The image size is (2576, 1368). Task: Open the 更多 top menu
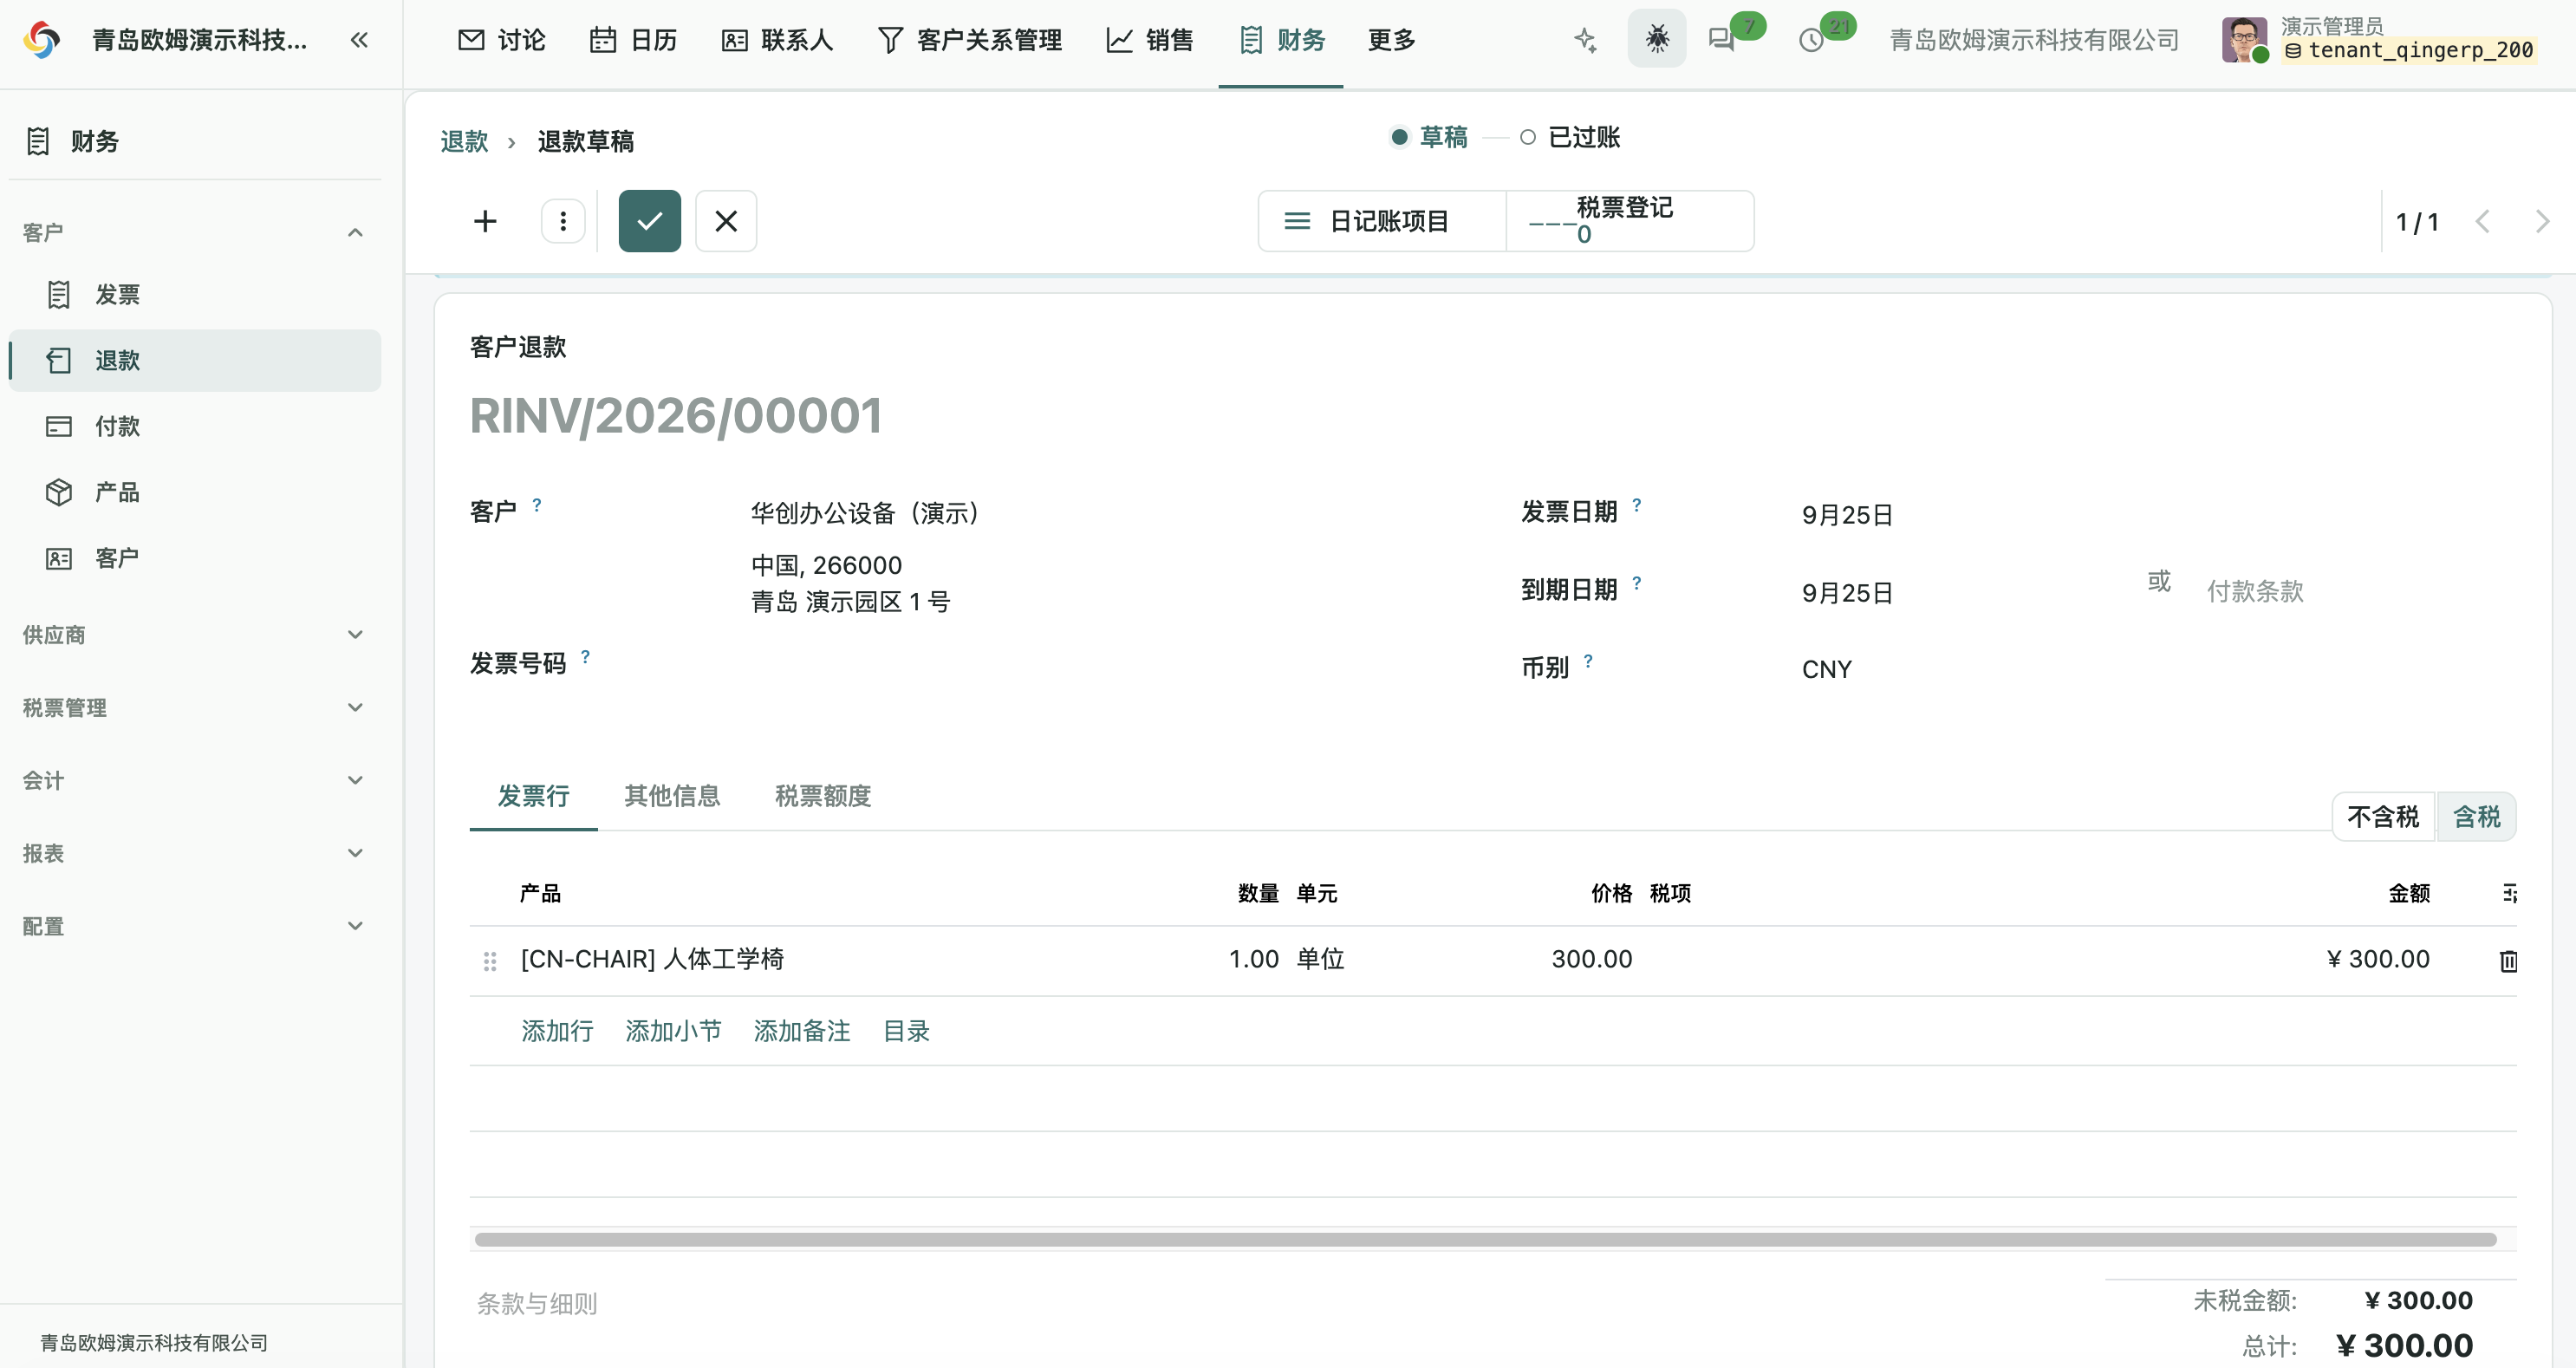tap(1391, 40)
